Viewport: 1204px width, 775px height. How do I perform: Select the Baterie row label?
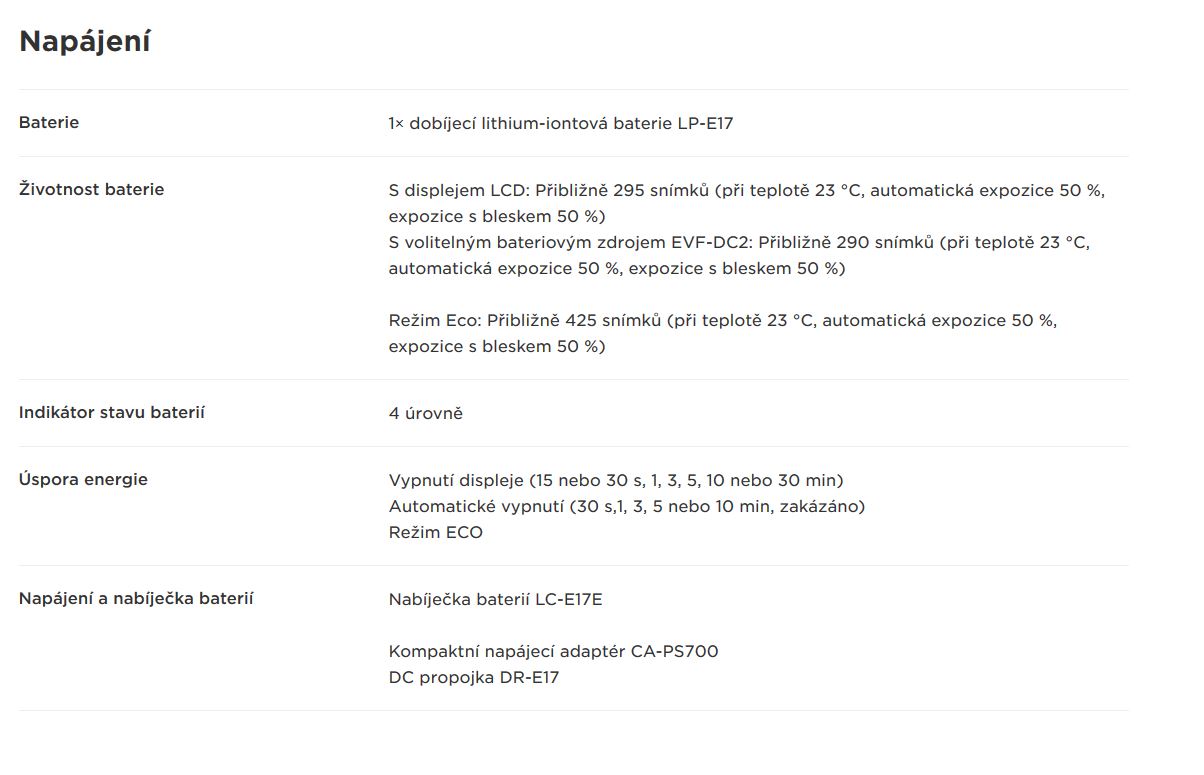point(49,122)
